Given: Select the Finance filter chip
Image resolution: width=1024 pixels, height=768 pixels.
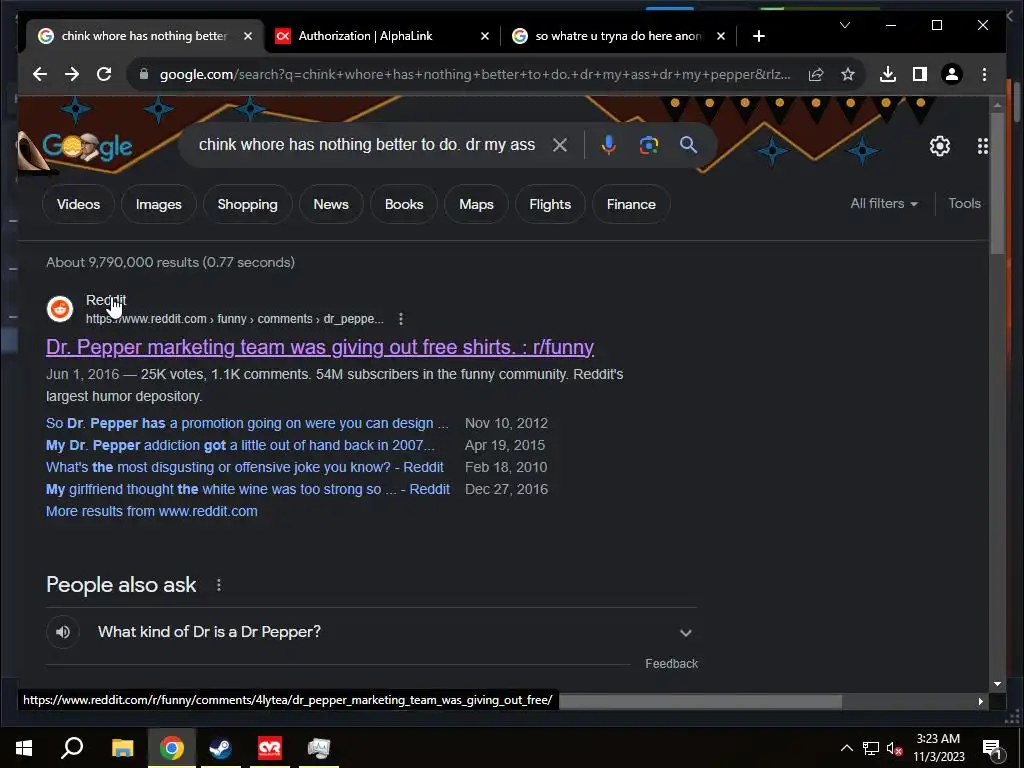Looking at the screenshot, I should 631,204.
